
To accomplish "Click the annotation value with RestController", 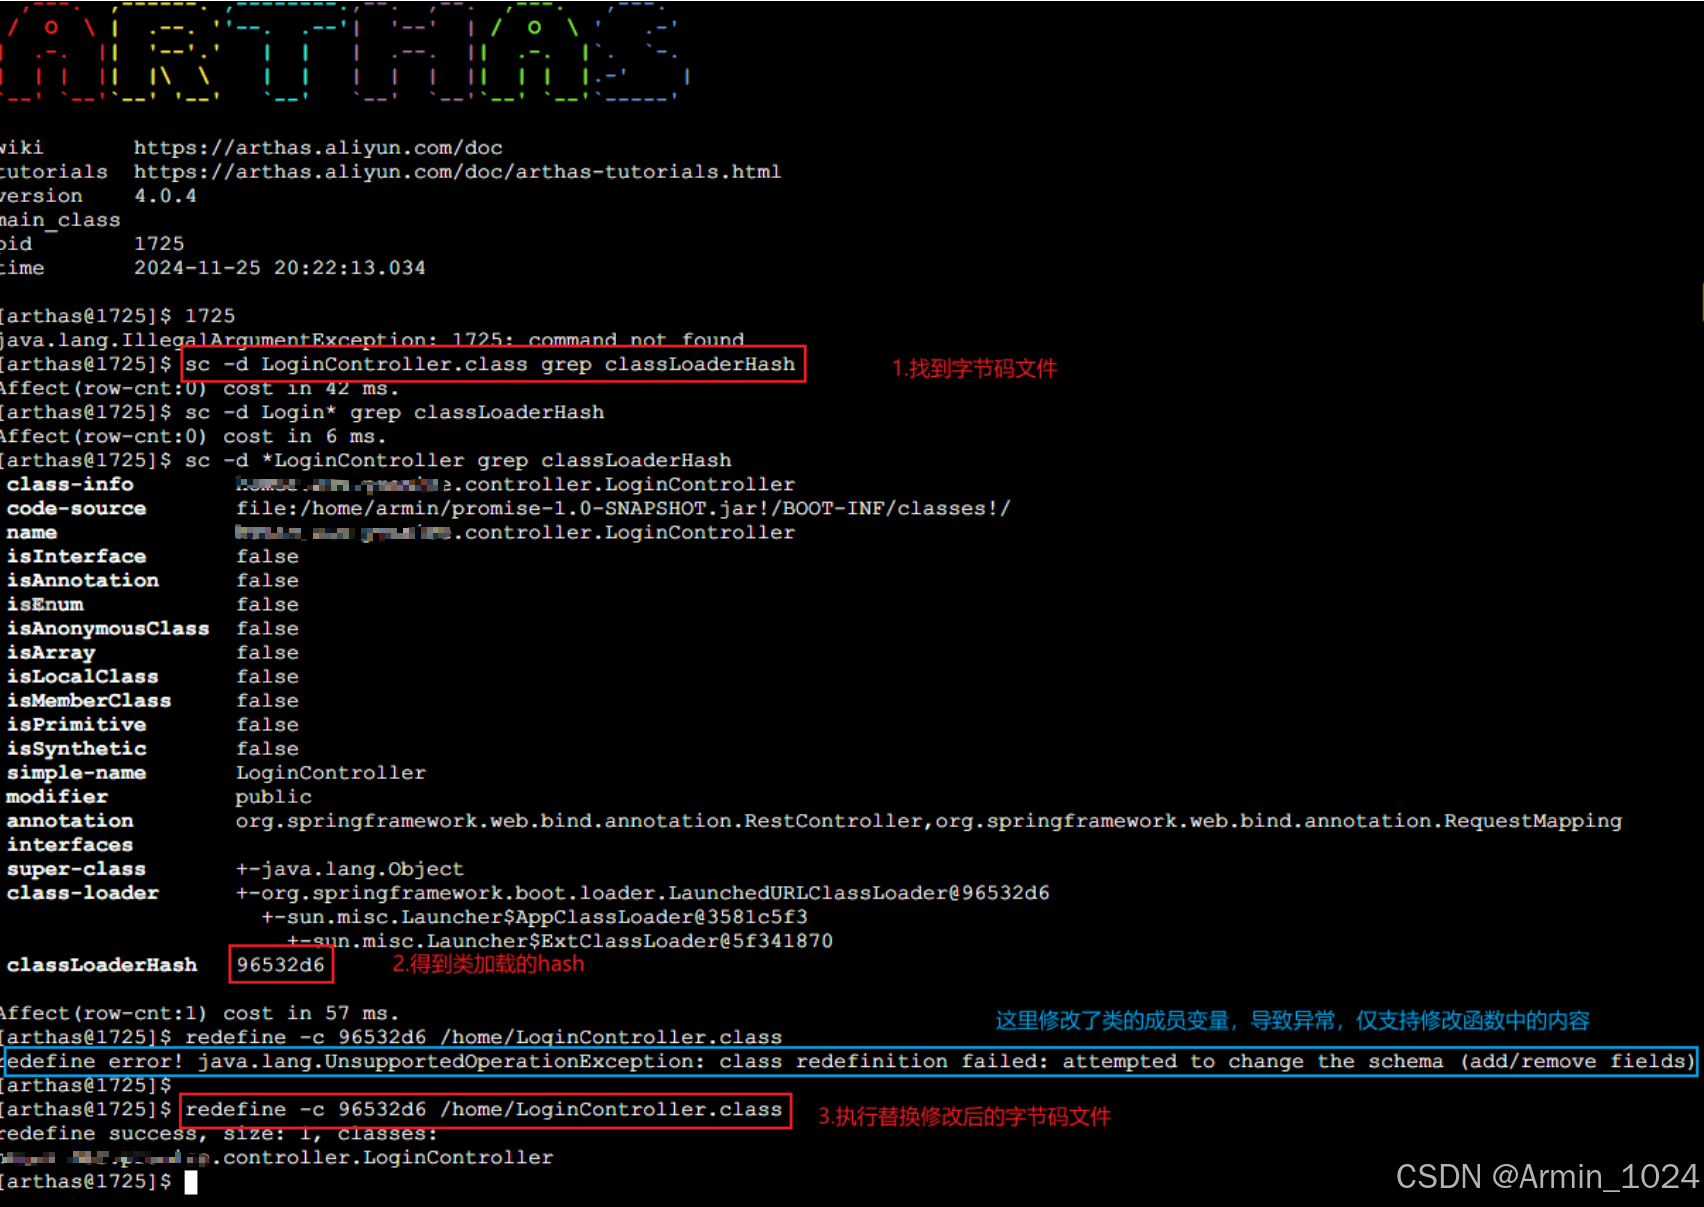I will point(929,820).
